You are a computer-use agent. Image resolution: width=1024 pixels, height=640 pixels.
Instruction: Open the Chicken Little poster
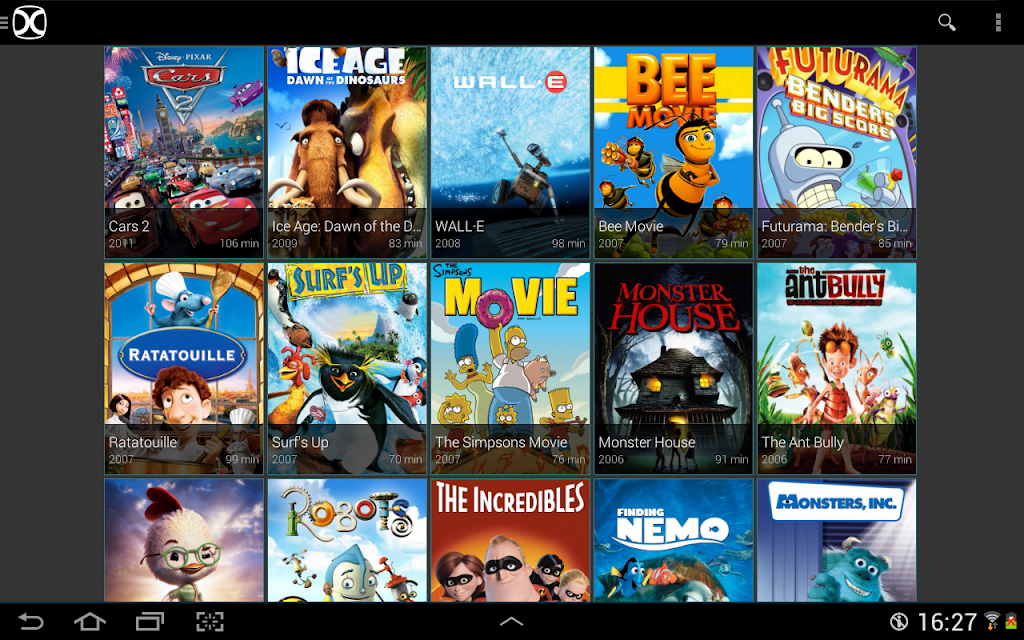point(184,540)
